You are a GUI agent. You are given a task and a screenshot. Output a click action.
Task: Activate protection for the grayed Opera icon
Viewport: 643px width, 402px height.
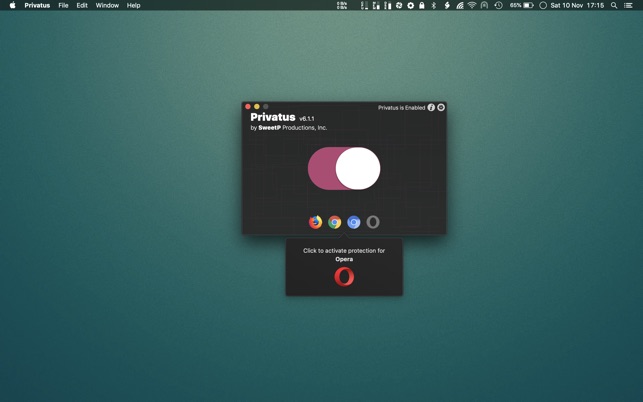[x=373, y=222]
